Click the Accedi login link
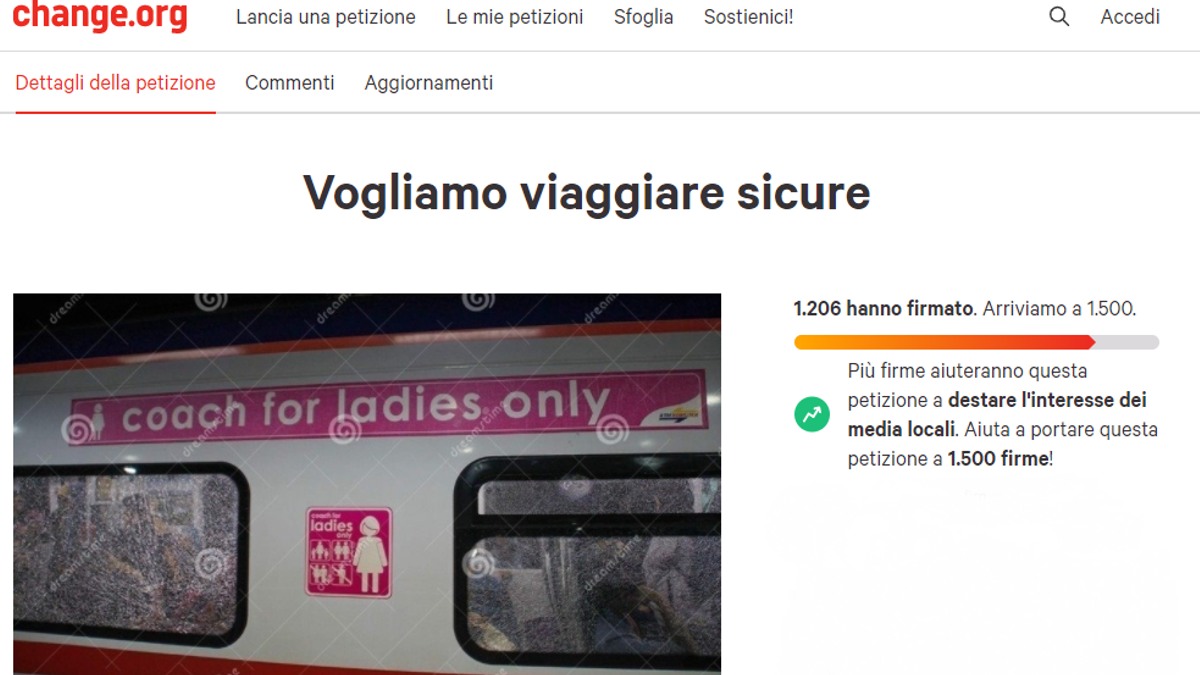The height and width of the screenshot is (675, 1200). 1130,17
